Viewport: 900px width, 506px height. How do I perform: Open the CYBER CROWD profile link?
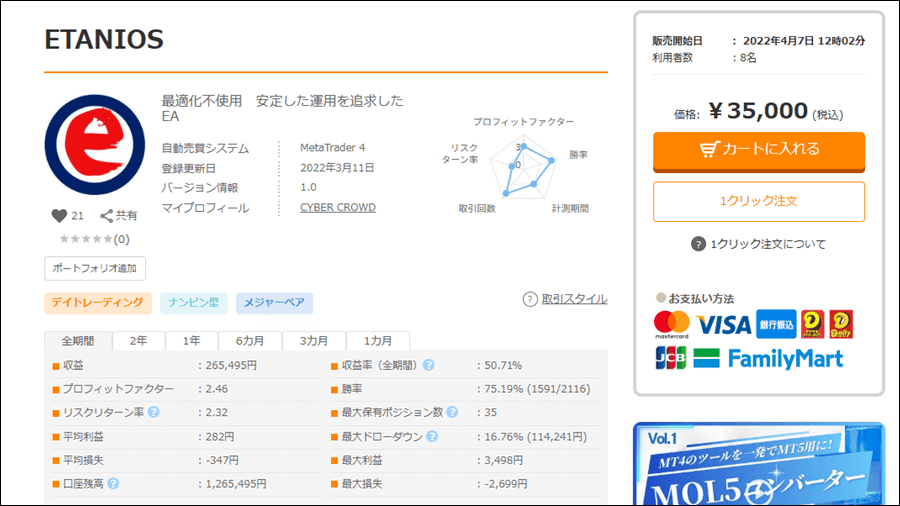[338, 208]
